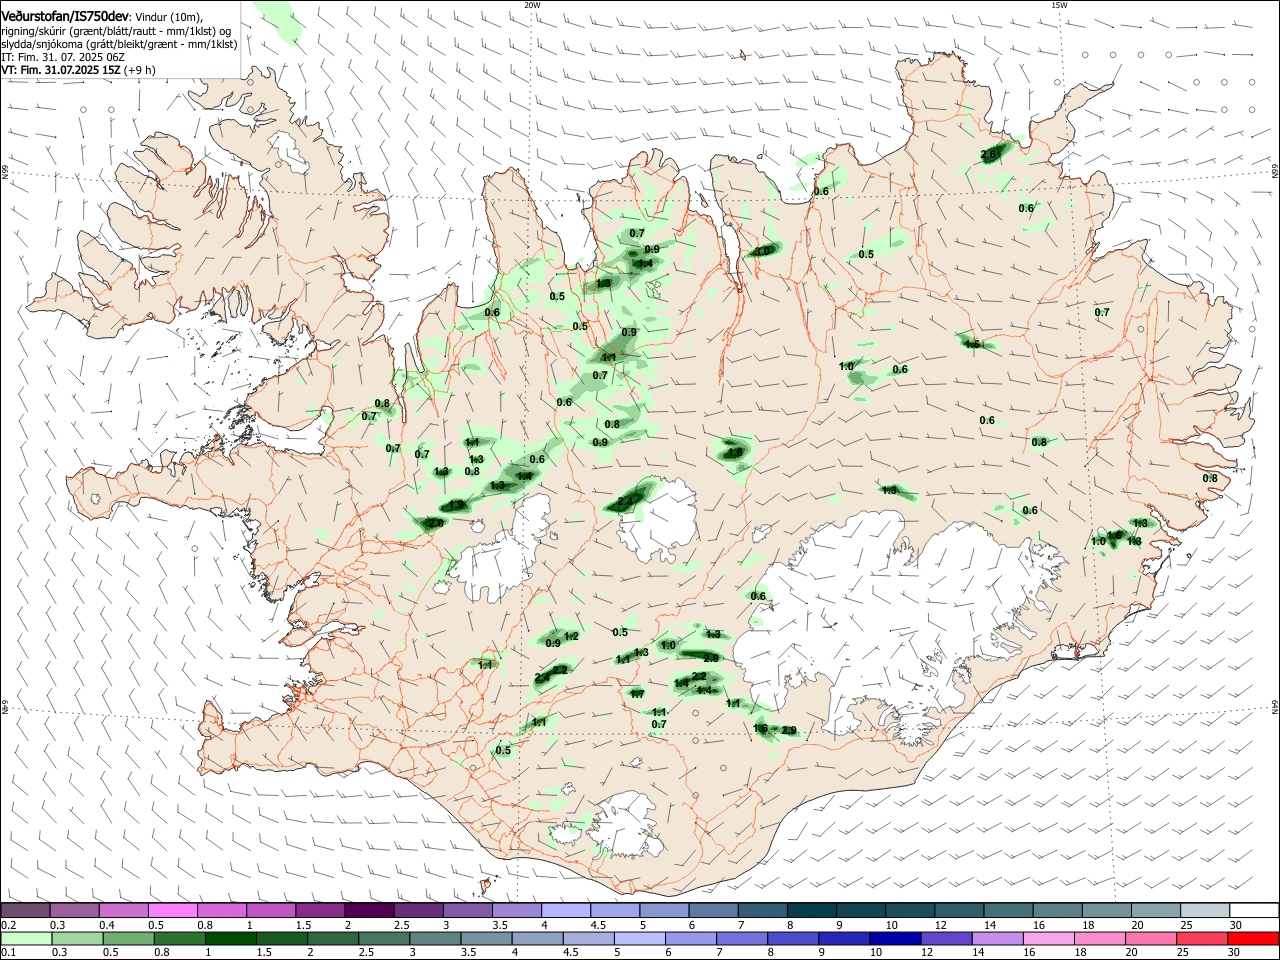
Task: Click the light lavender 4 swatch in upper legend
Action: 566,911
